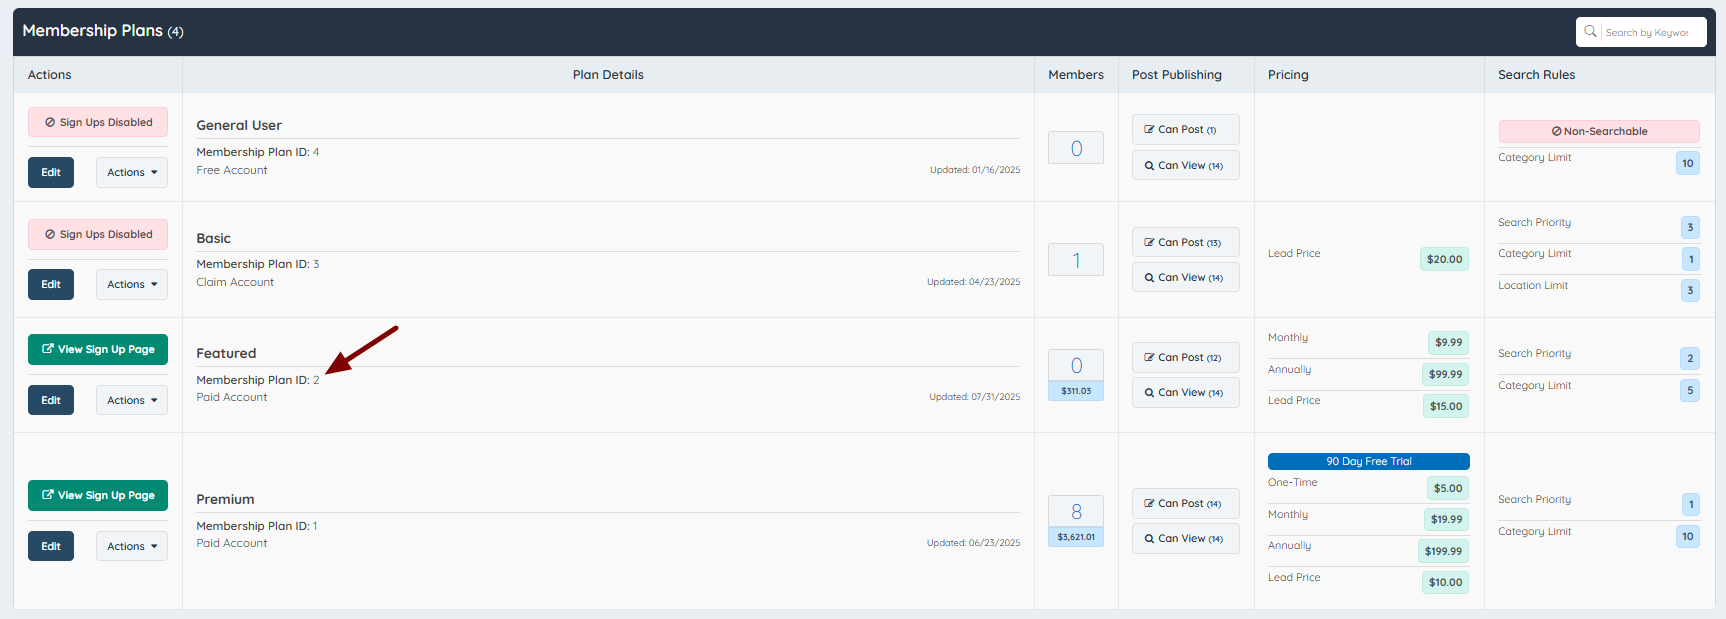Edit the Premium plan
The width and height of the screenshot is (1726, 619).
point(51,546)
